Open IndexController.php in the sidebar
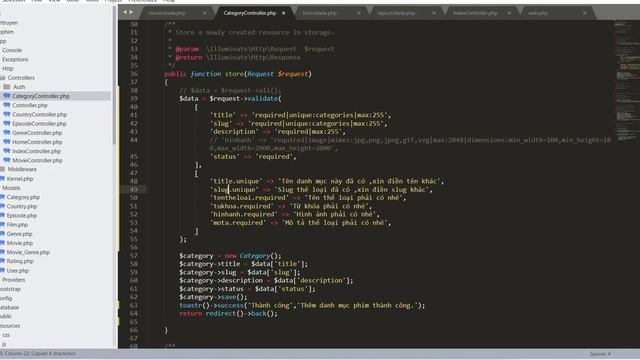Viewport: 640px width, 360px height. (36, 151)
